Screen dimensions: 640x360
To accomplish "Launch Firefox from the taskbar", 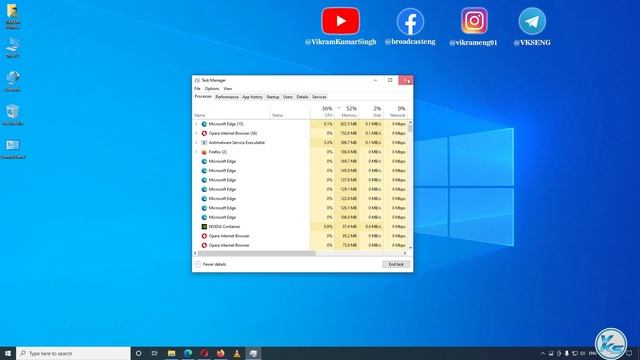I will coord(220,353).
